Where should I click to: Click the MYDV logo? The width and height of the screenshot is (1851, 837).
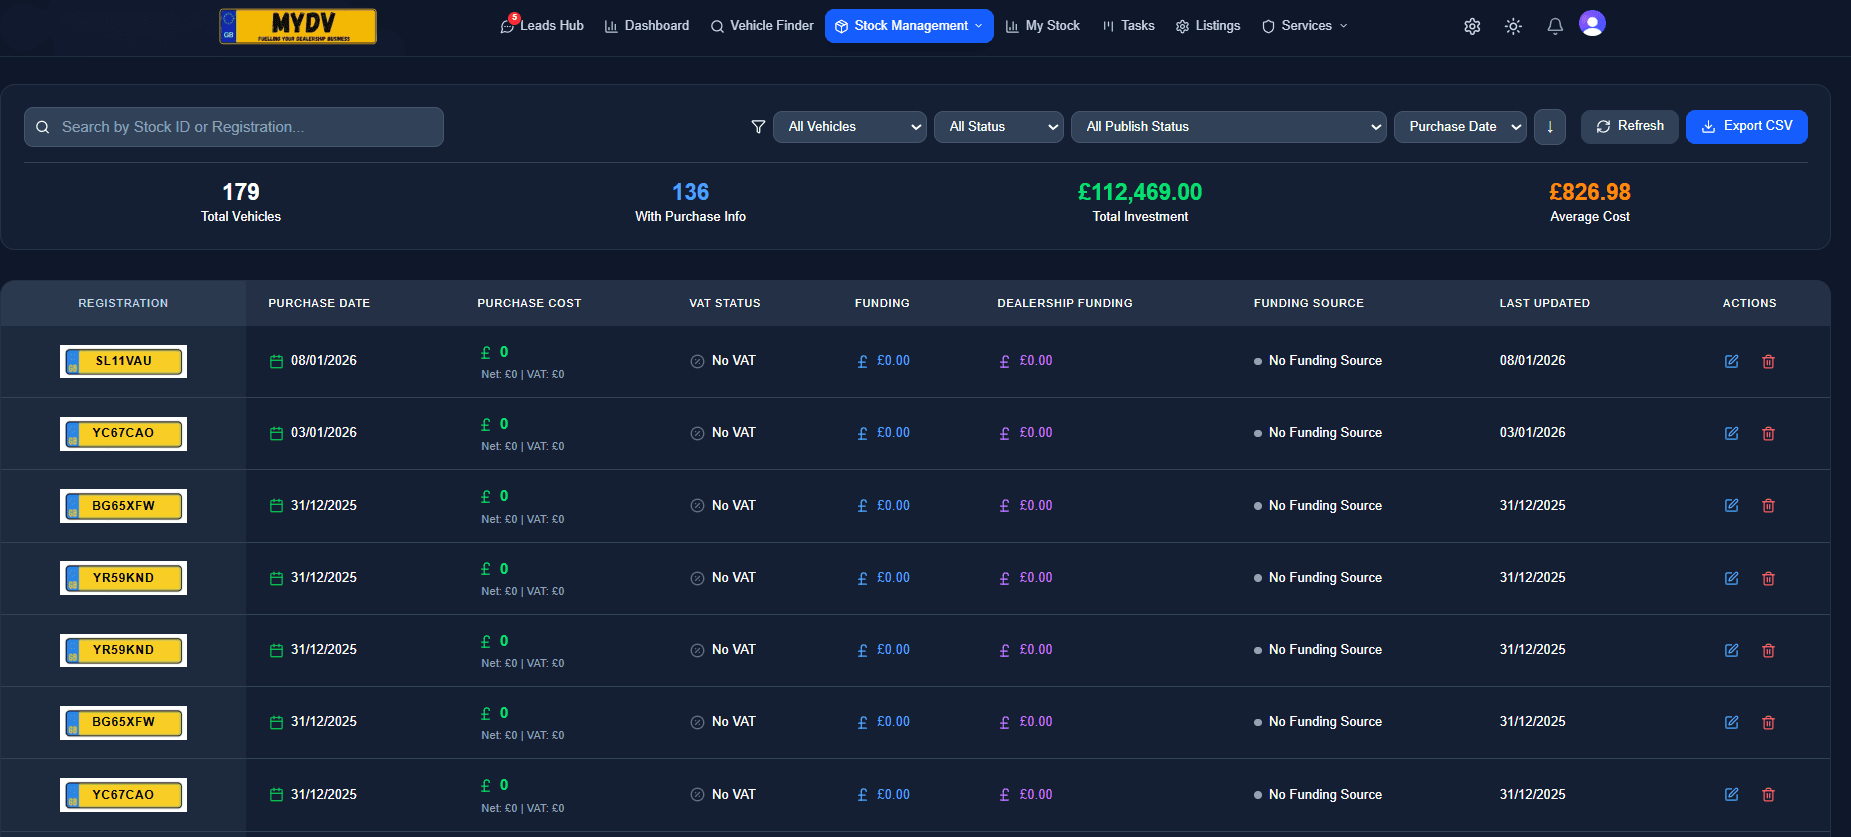[x=298, y=26]
